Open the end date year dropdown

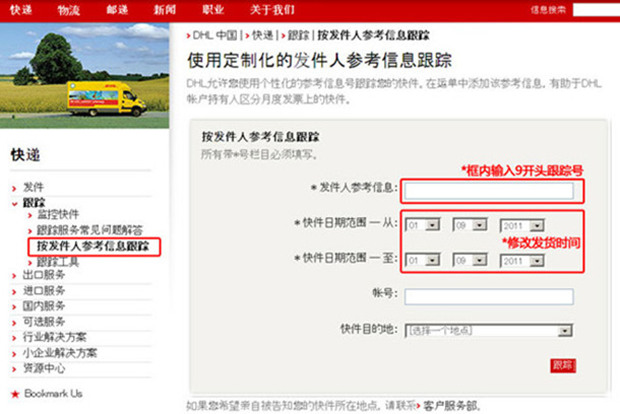(x=522, y=261)
